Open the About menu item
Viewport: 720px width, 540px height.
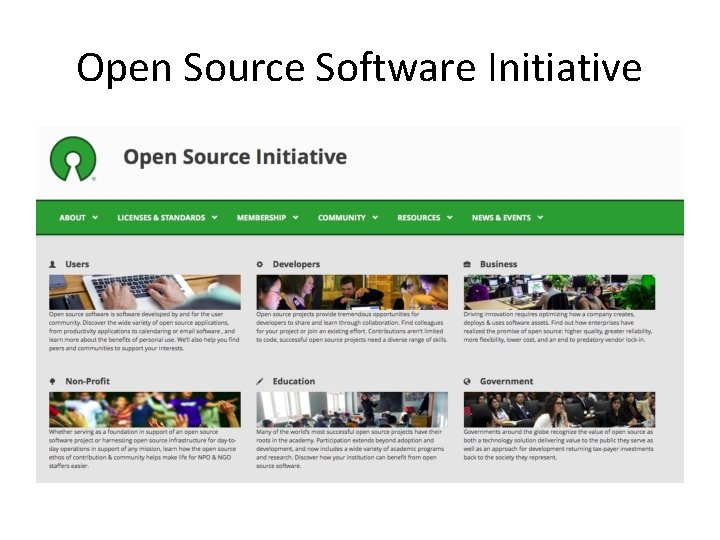click(72, 218)
